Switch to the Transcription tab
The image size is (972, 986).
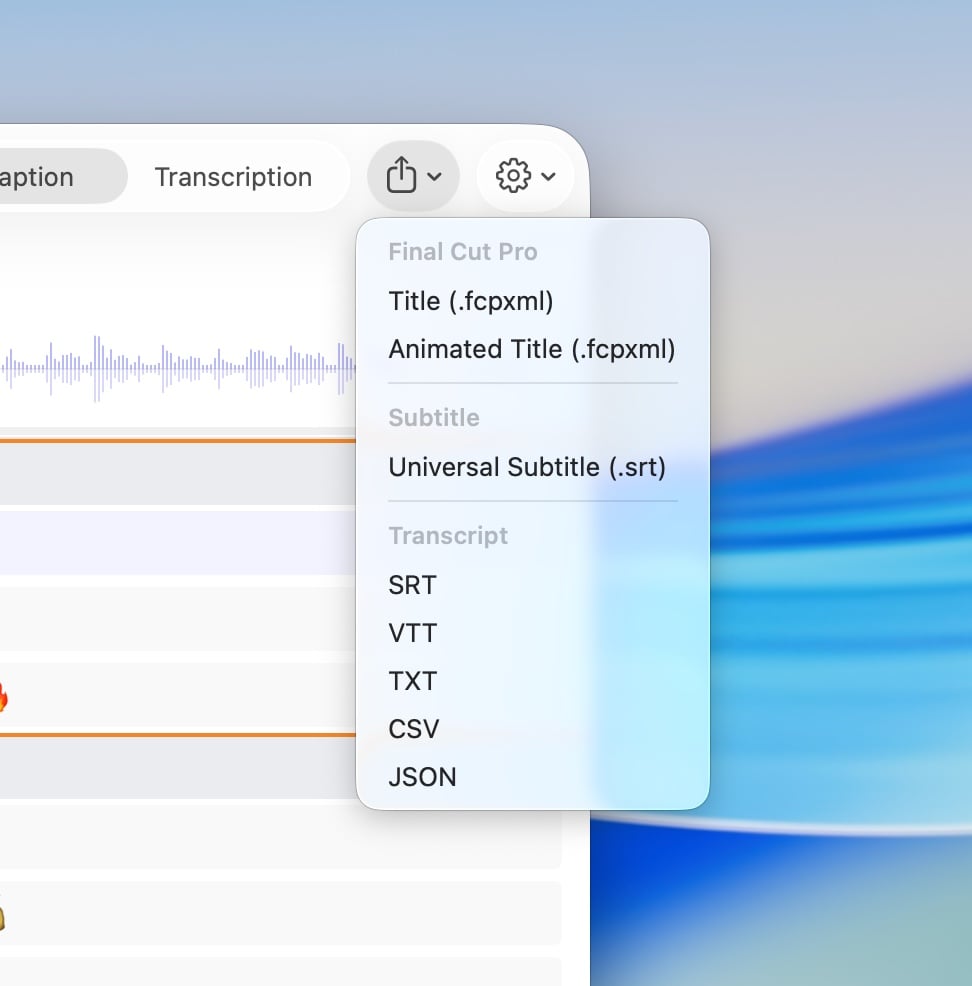pos(233,177)
